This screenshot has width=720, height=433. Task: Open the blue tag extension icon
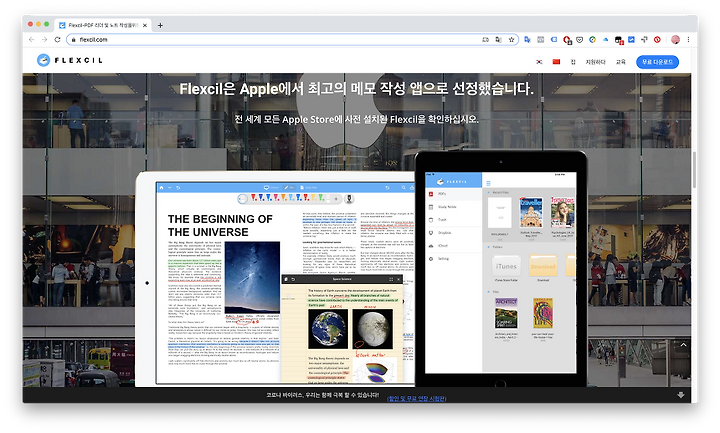(554, 39)
